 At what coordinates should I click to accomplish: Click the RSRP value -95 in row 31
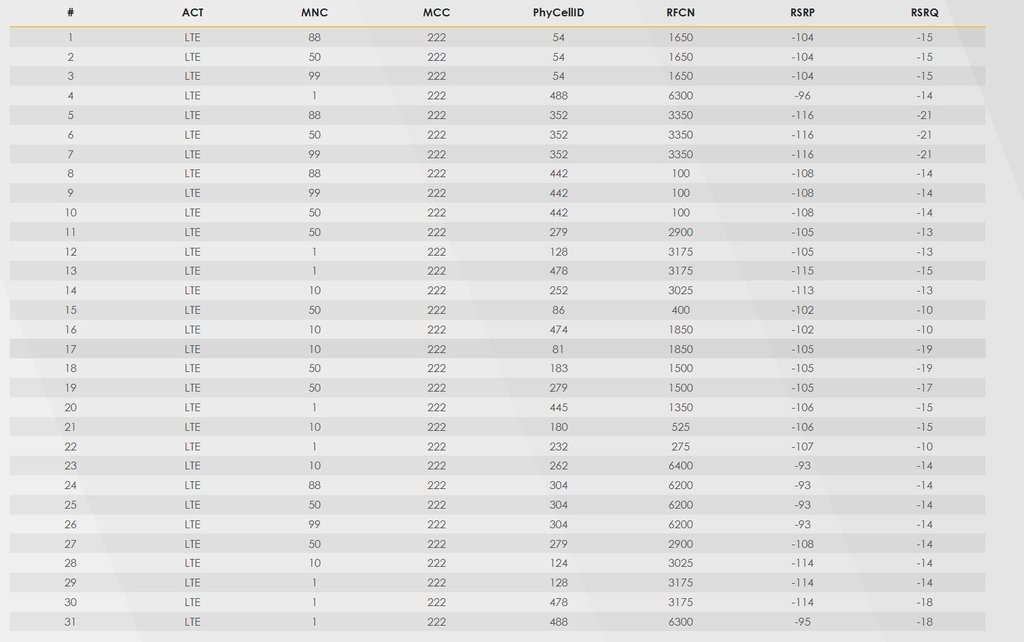(802, 622)
